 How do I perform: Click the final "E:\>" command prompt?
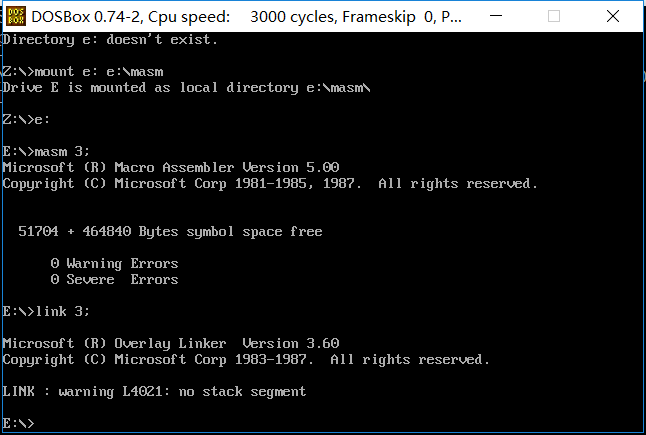19,423
